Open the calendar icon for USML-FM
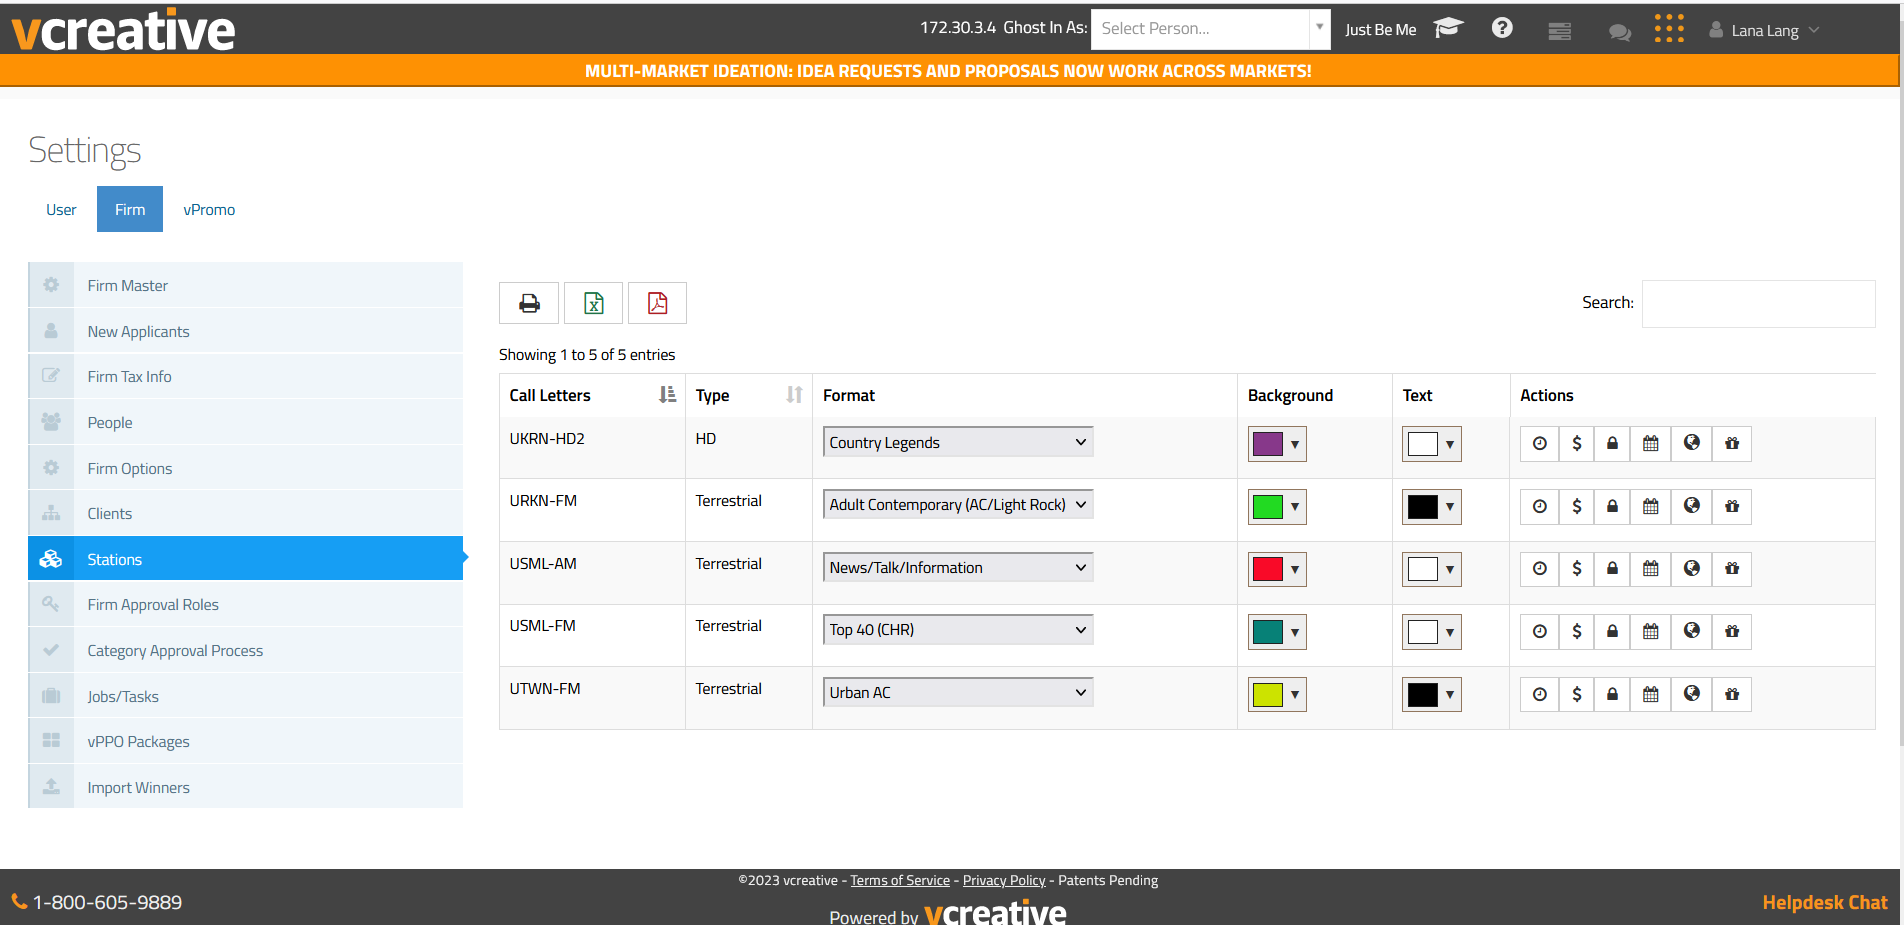 pyautogui.click(x=1650, y=632)
